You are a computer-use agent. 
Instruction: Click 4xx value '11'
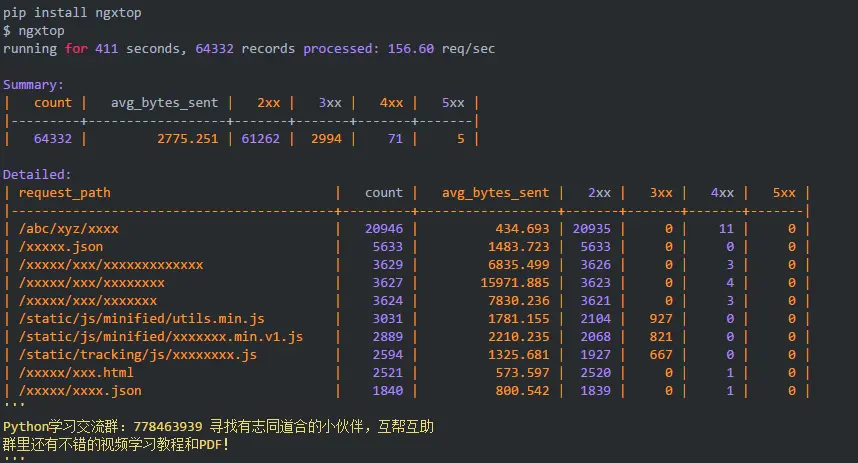click(x=726, y=229)
